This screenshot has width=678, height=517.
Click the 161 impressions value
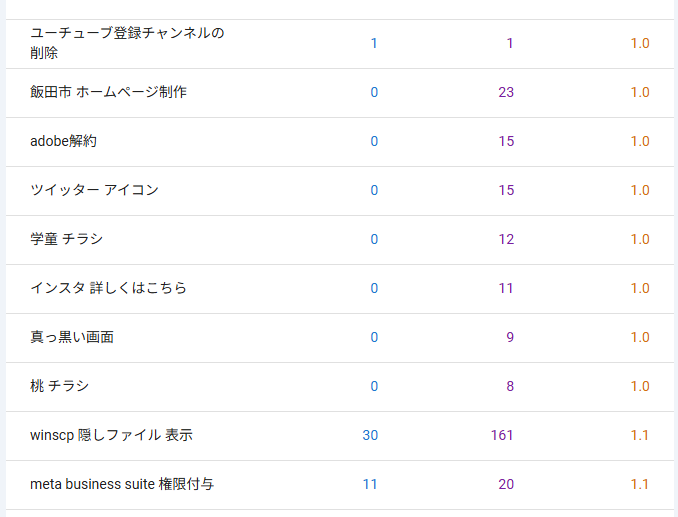[x=502, y=435]
